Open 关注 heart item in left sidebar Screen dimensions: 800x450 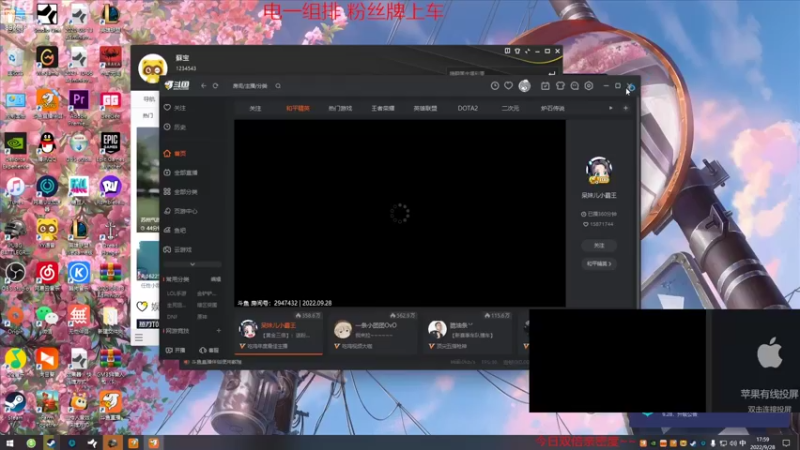coord(176,108)
